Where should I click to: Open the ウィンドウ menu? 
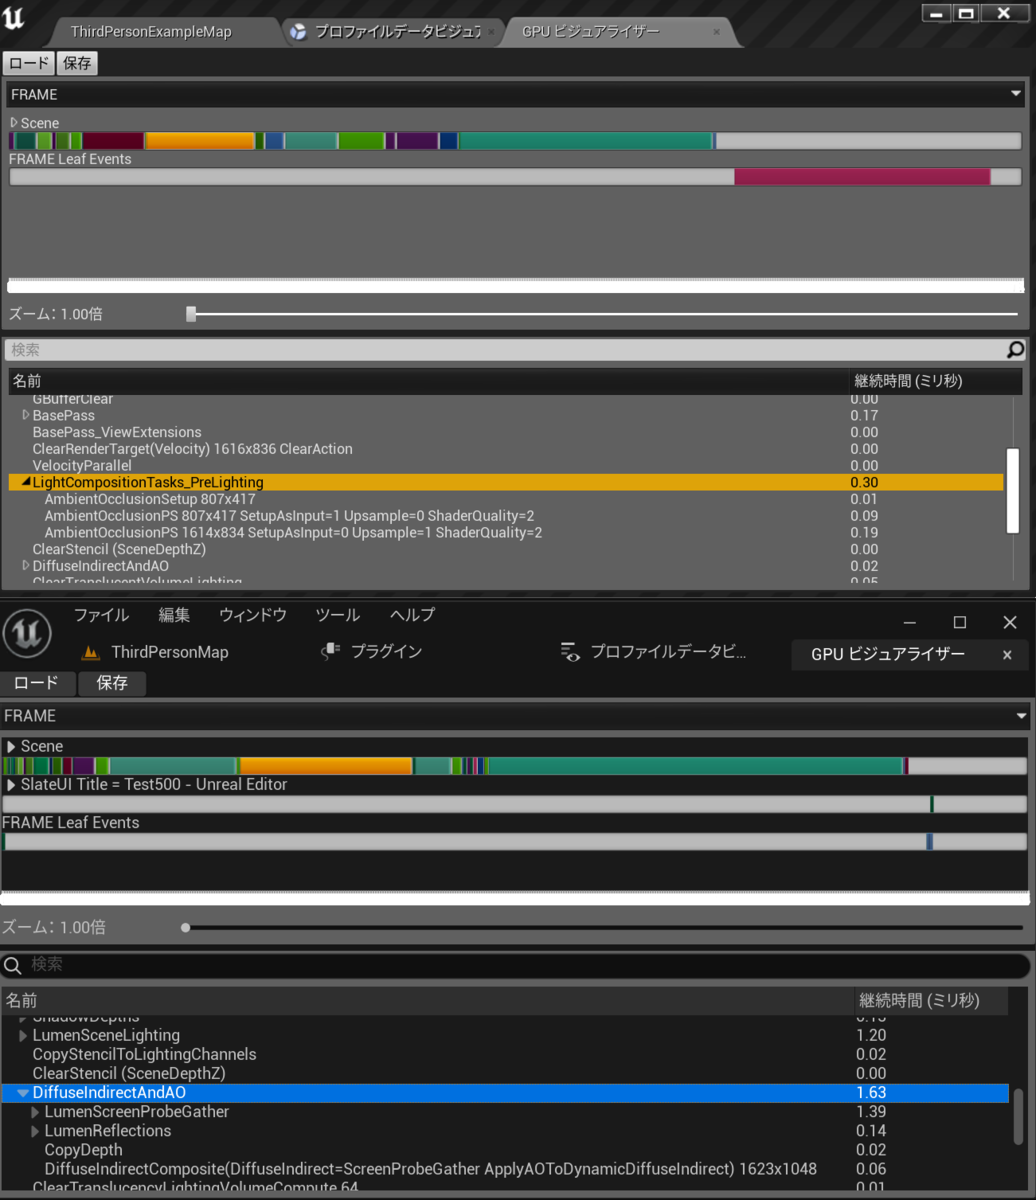pyautogui.click(x=253, y=615)
